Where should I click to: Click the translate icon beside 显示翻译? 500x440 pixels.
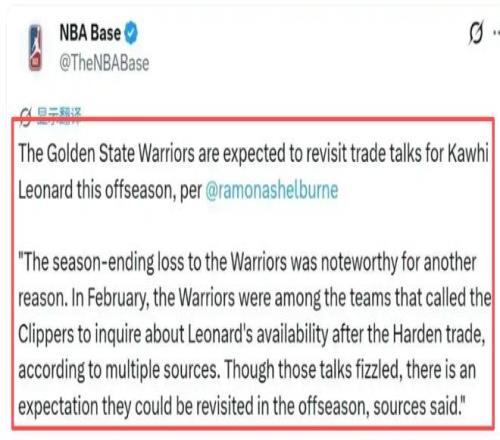tap(26, 117)
